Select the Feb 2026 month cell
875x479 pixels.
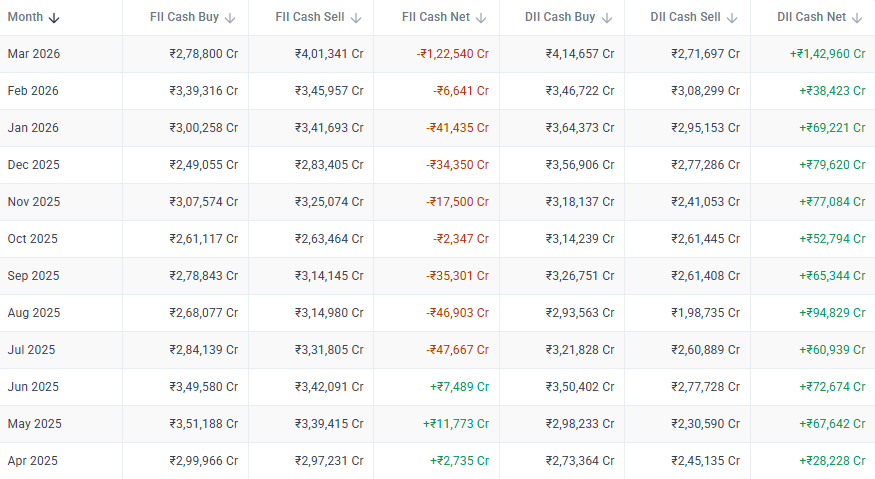click(x=33, y=91)
